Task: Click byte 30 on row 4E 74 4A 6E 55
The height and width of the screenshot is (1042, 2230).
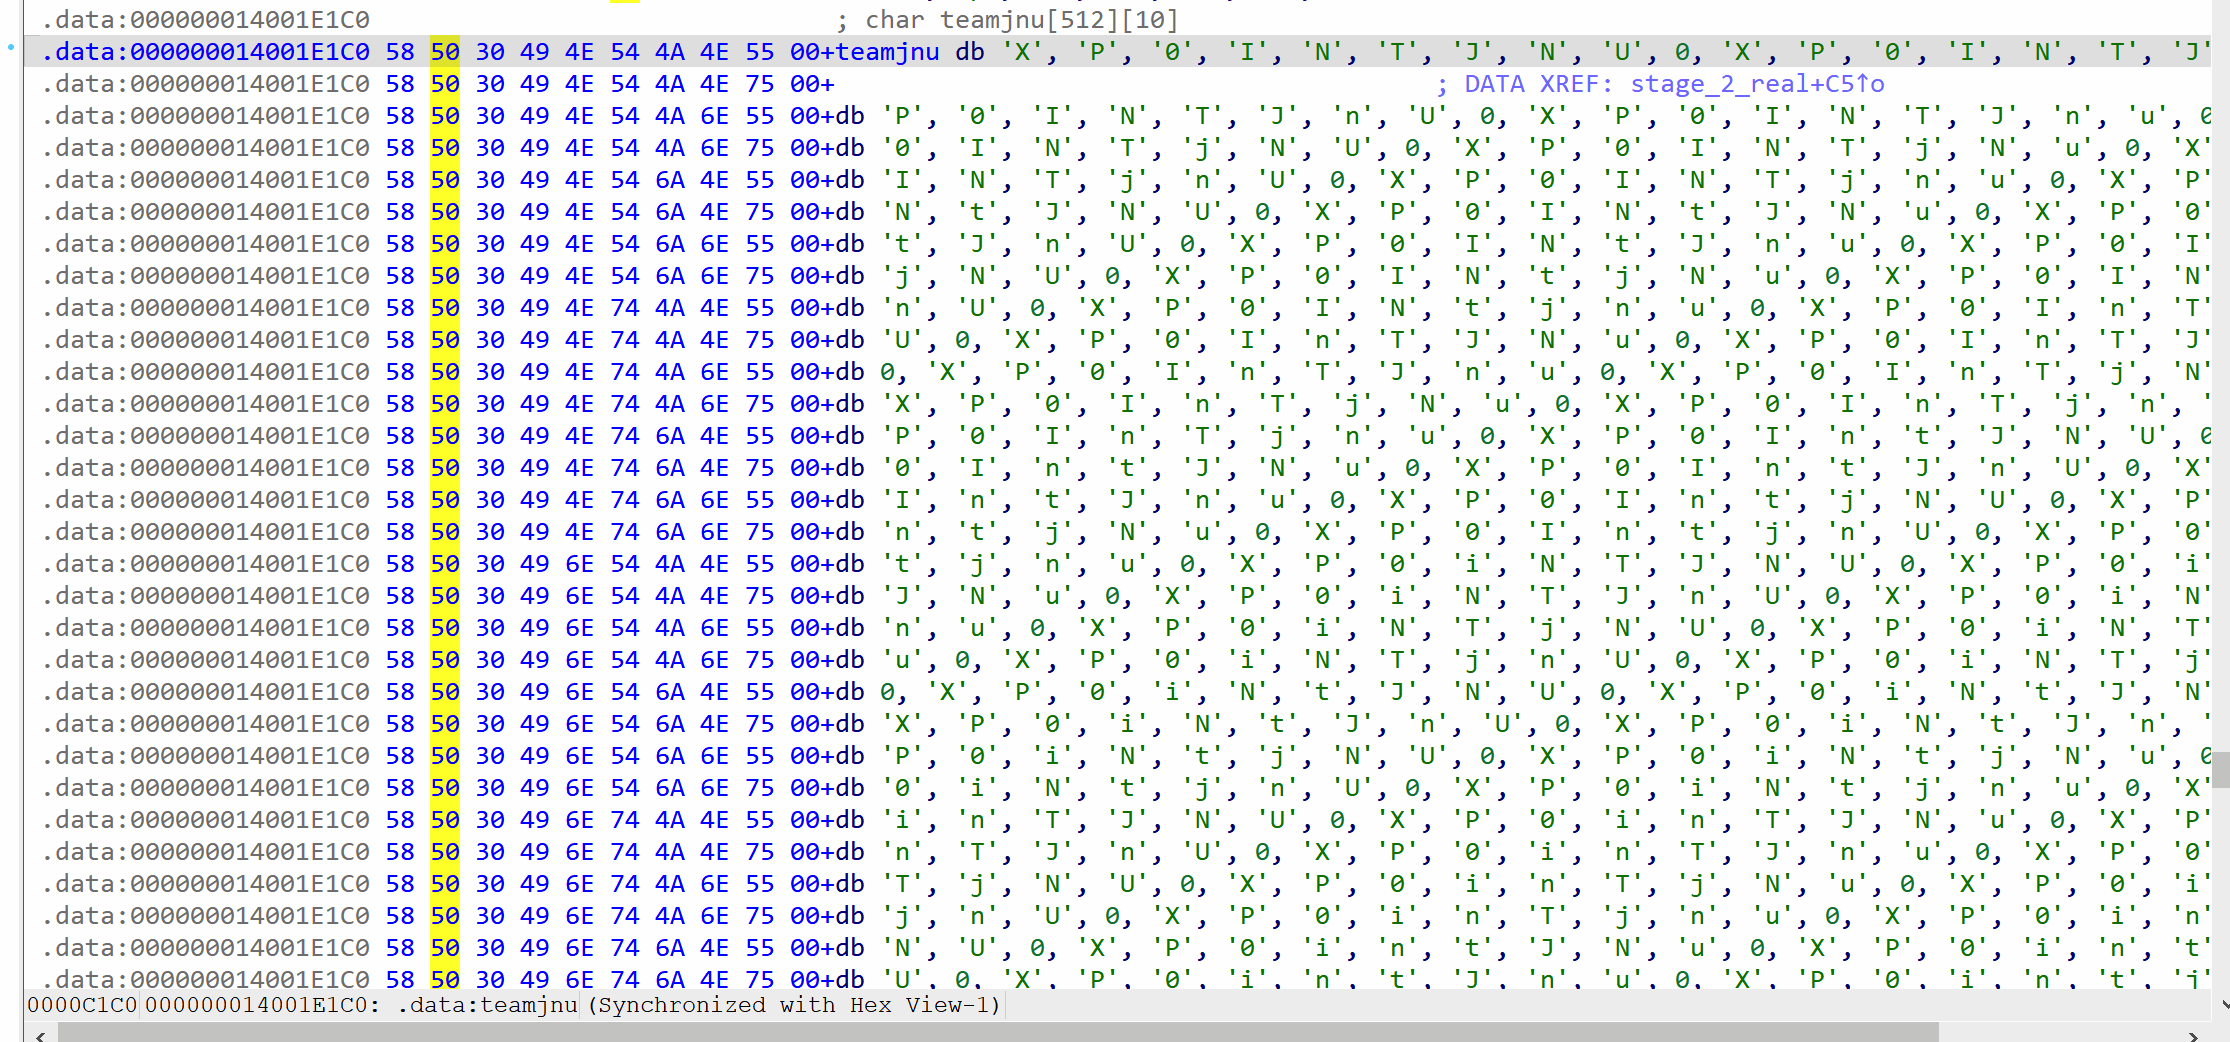Action: click(490, 372)
